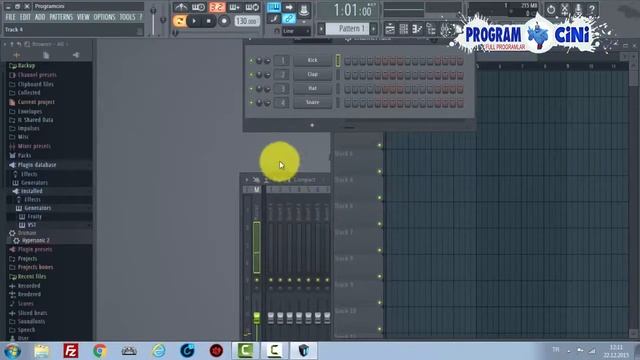Mute the Clap channel green light
Image resolution: width=640 pixels, height=360 pixels.
251,75
